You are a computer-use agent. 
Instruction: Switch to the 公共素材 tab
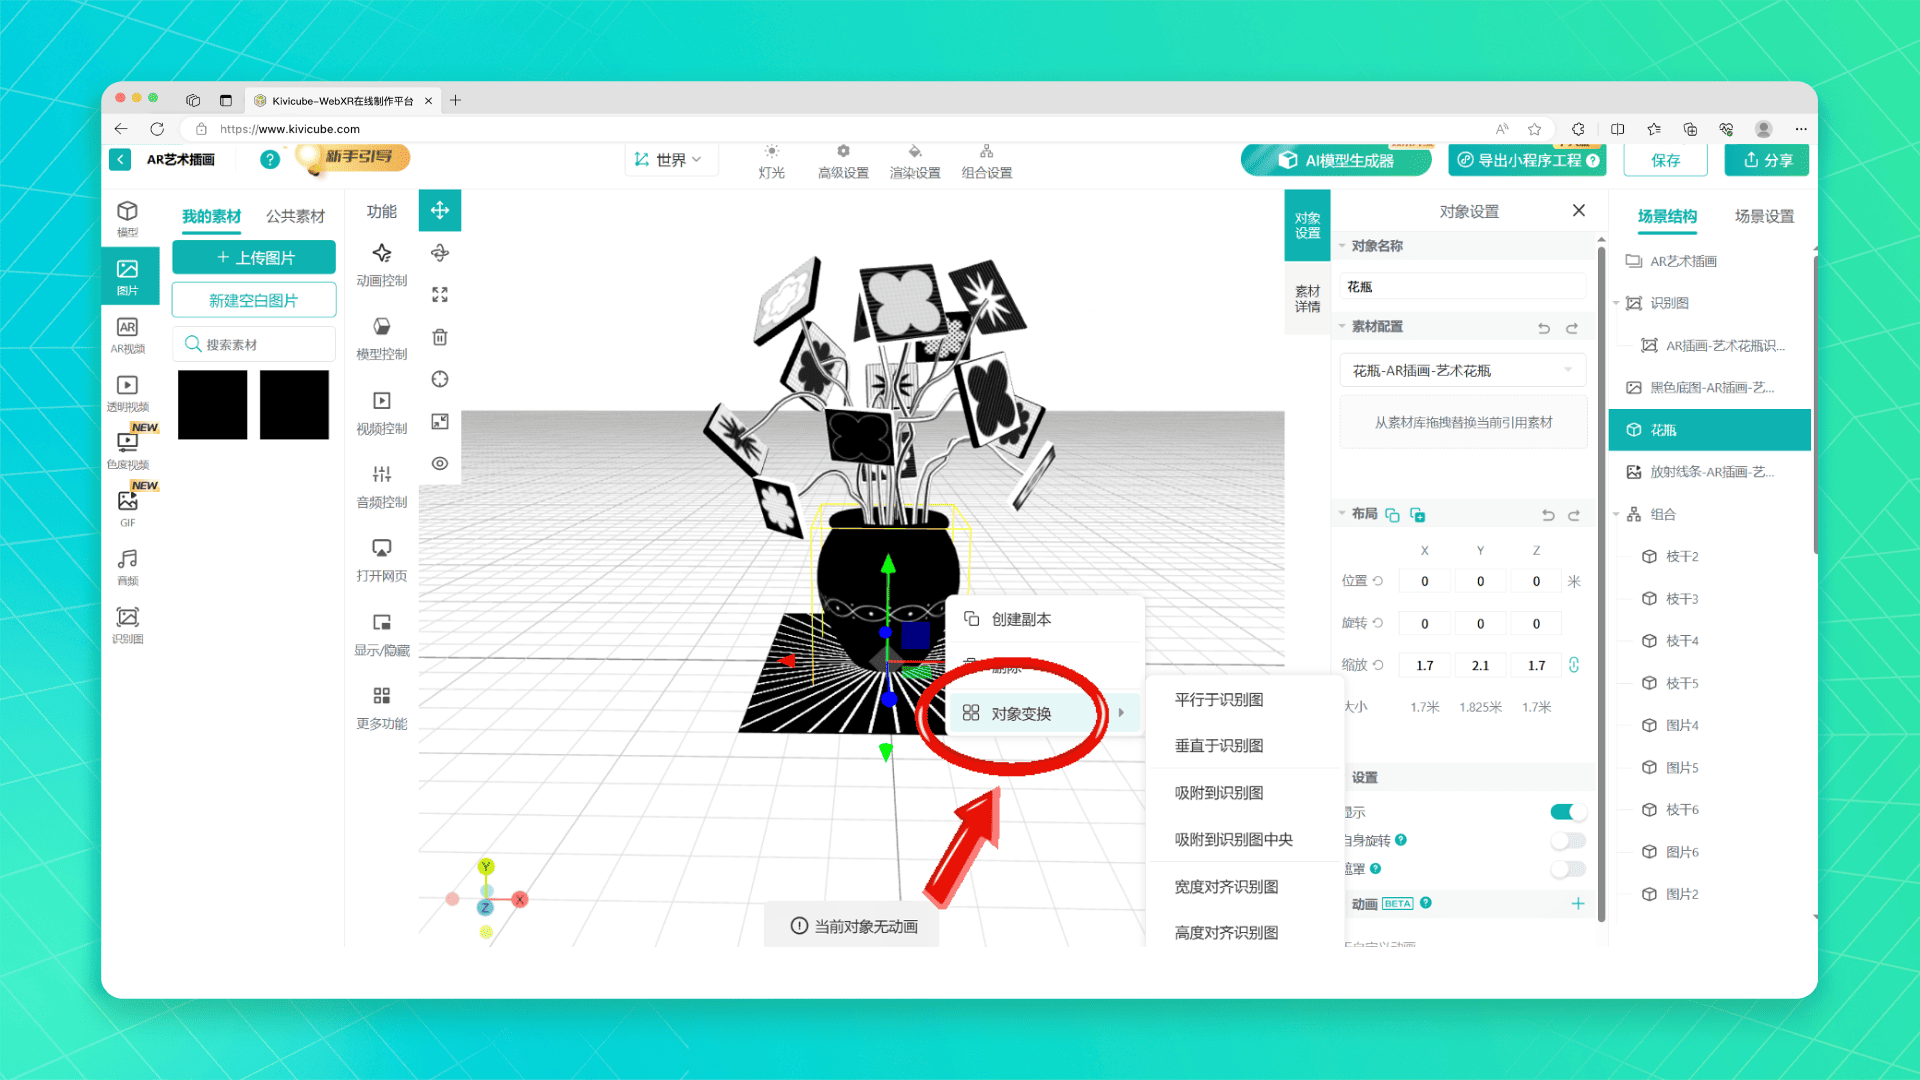[295, 216]
